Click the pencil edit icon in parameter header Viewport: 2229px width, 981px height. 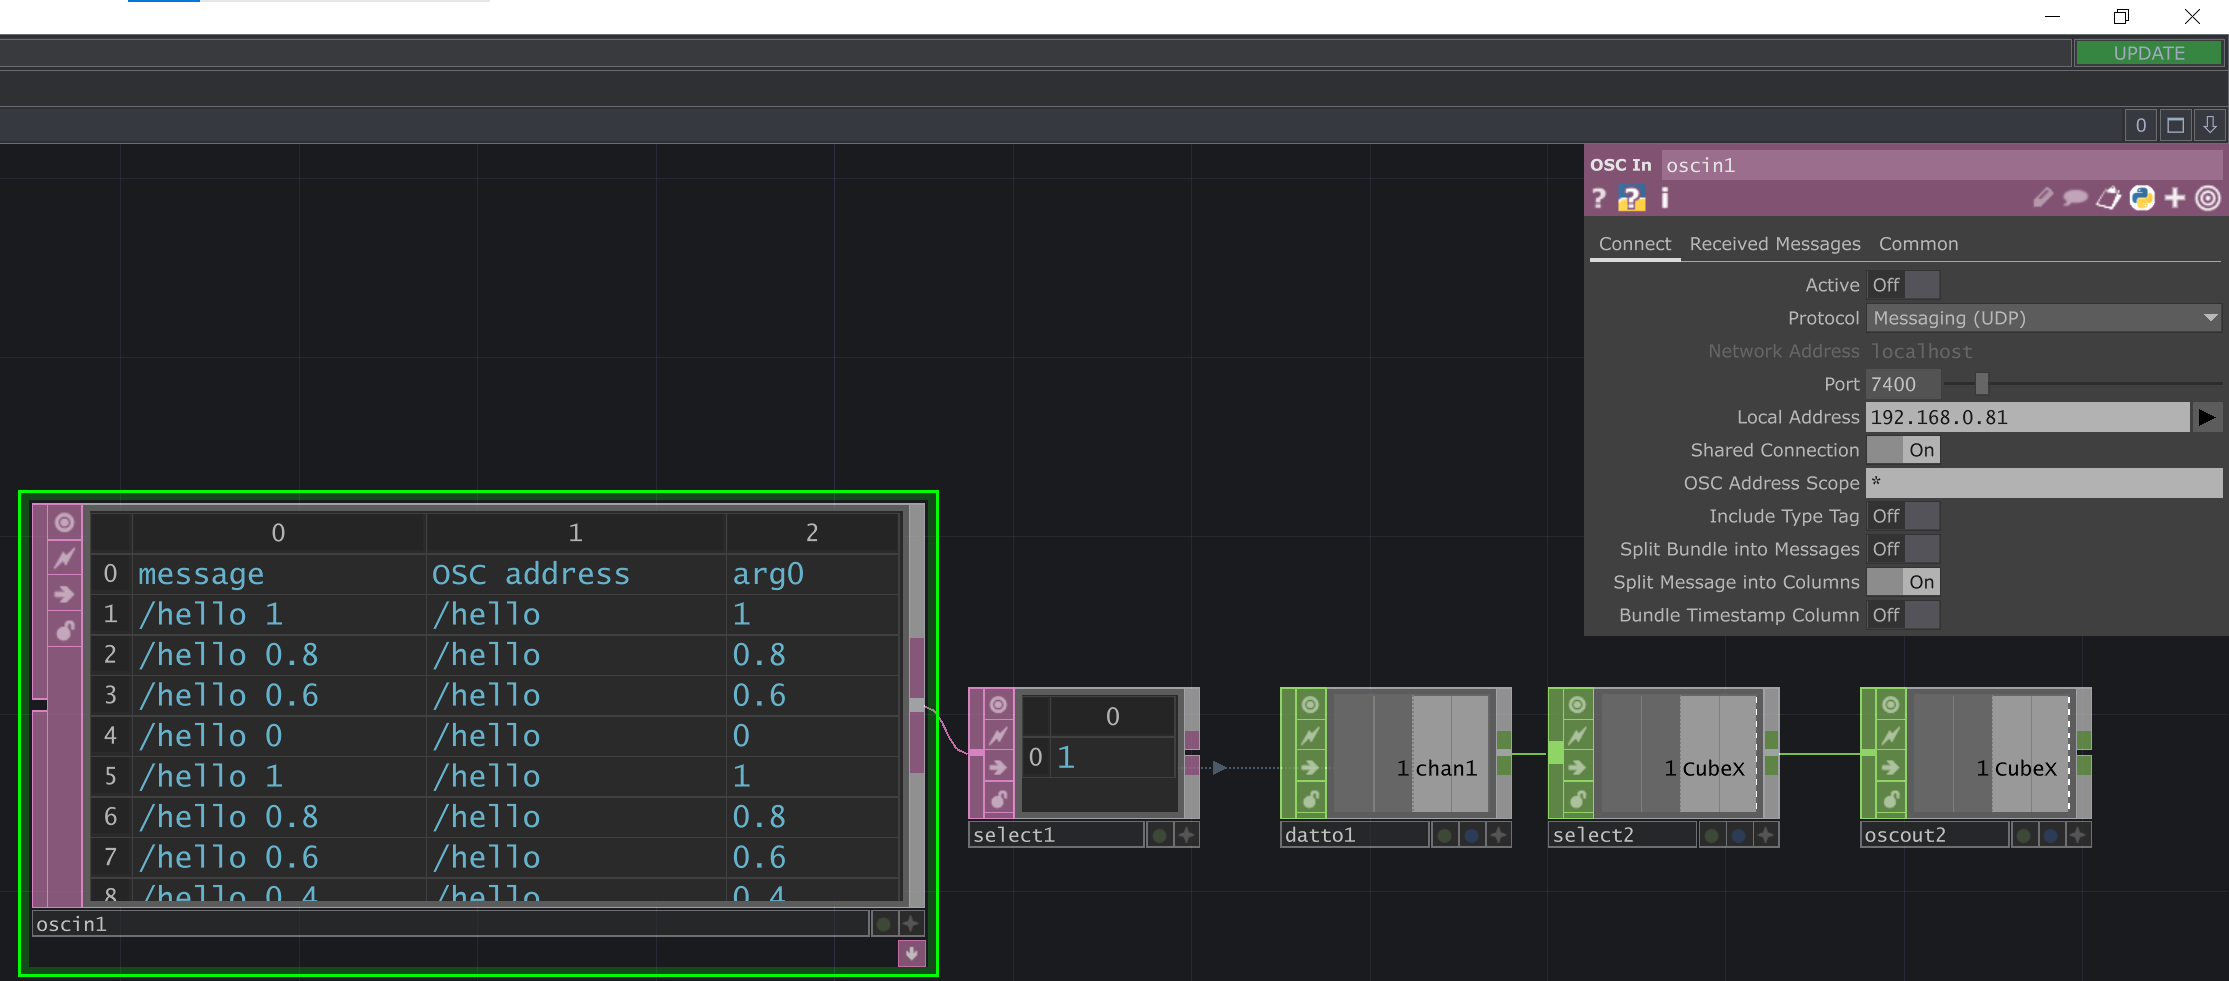point(2043,198)
